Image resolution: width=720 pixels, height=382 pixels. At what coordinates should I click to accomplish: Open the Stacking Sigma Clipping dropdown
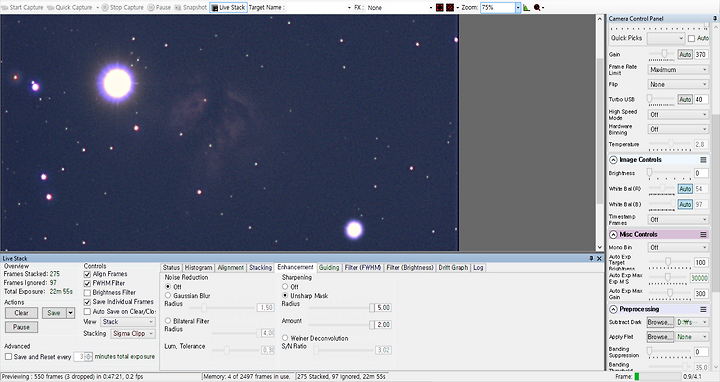point(133,334)
